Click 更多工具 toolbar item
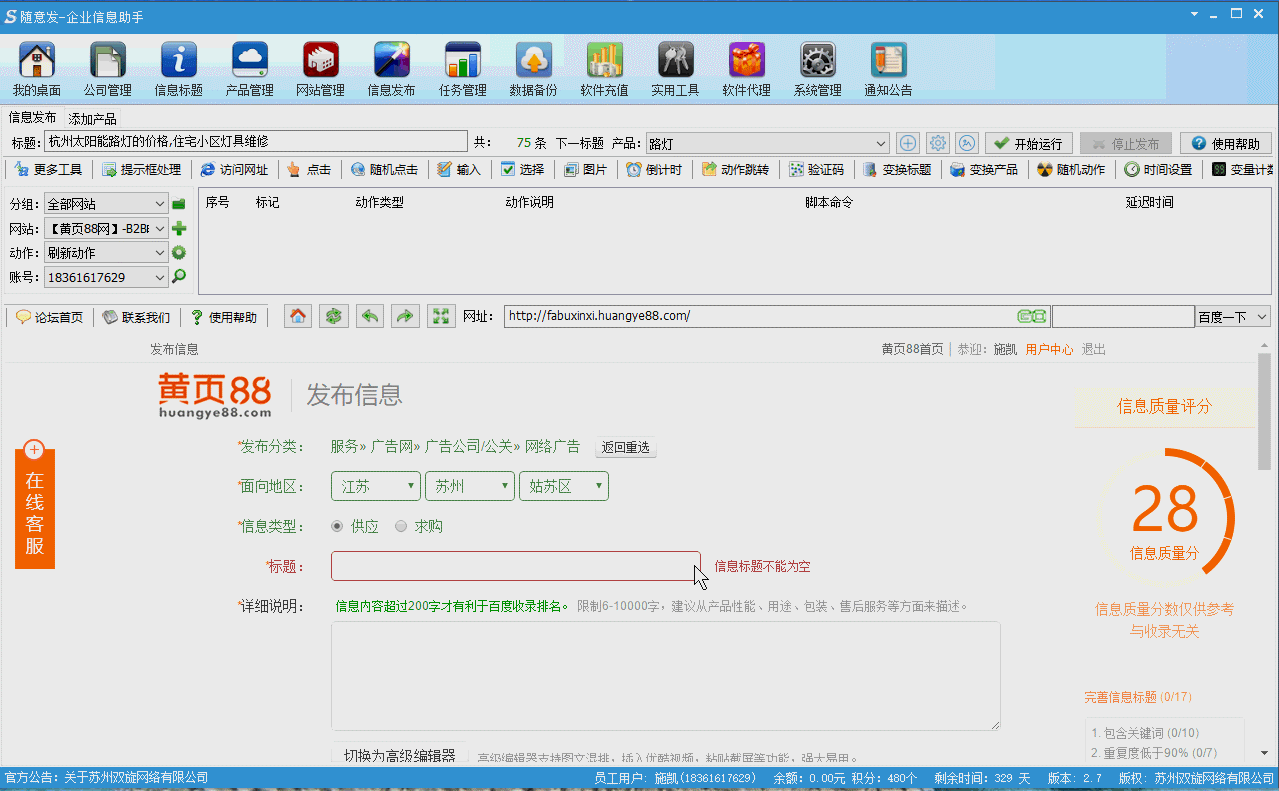Screen dimensions: 1279x791 click(x=48, y=170)
